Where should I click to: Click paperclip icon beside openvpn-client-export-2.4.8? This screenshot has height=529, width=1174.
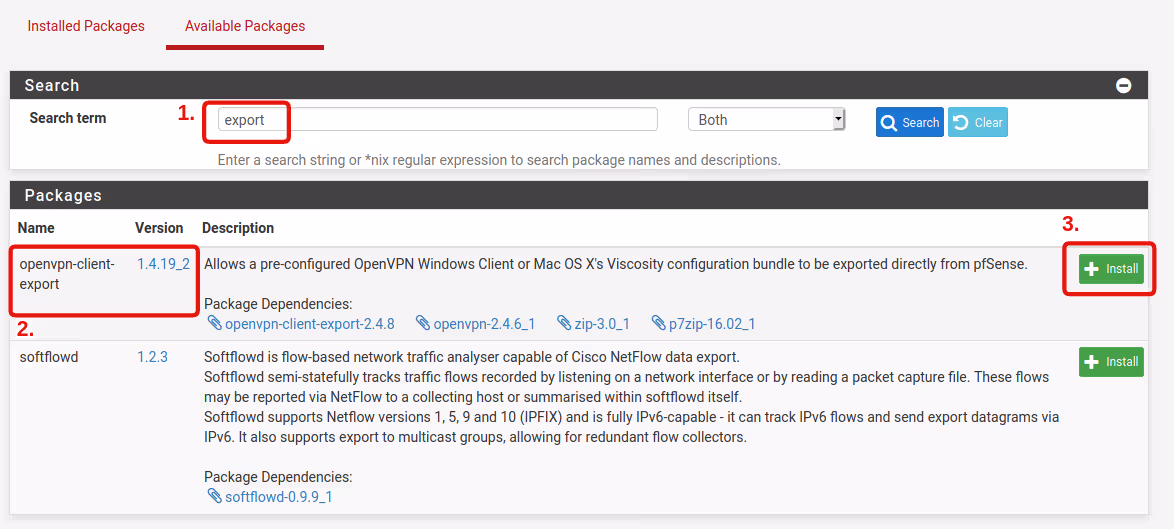point(214,323)
